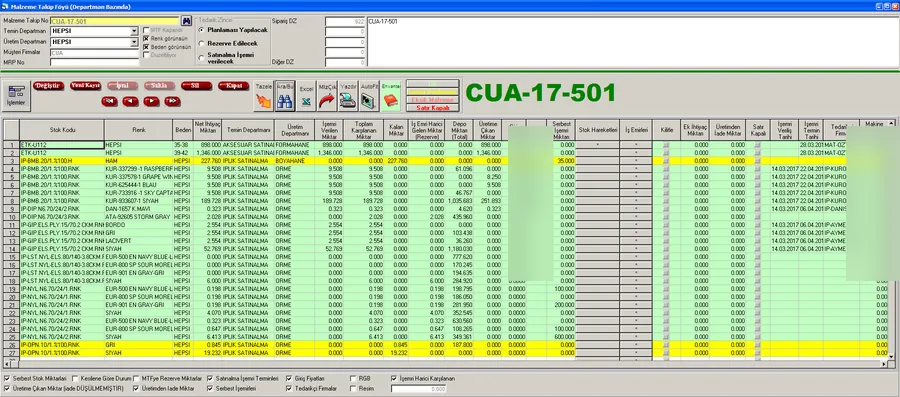Viewport: 900px width, 397px height.
Task: Click the MRP No input field
Action: [x=94, y=62]
